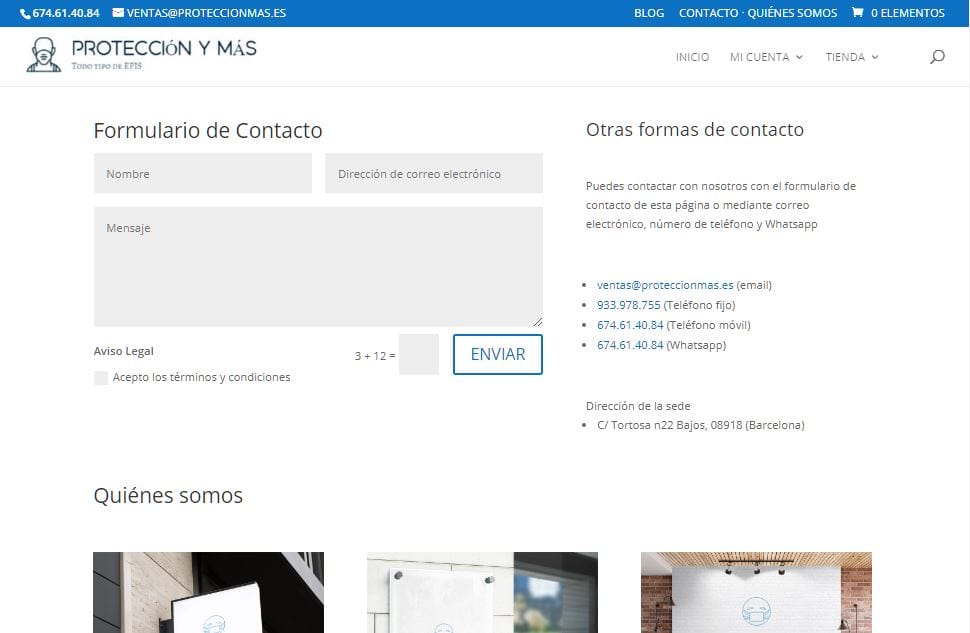Click the phone number in top bar

[x=65, y=13]
